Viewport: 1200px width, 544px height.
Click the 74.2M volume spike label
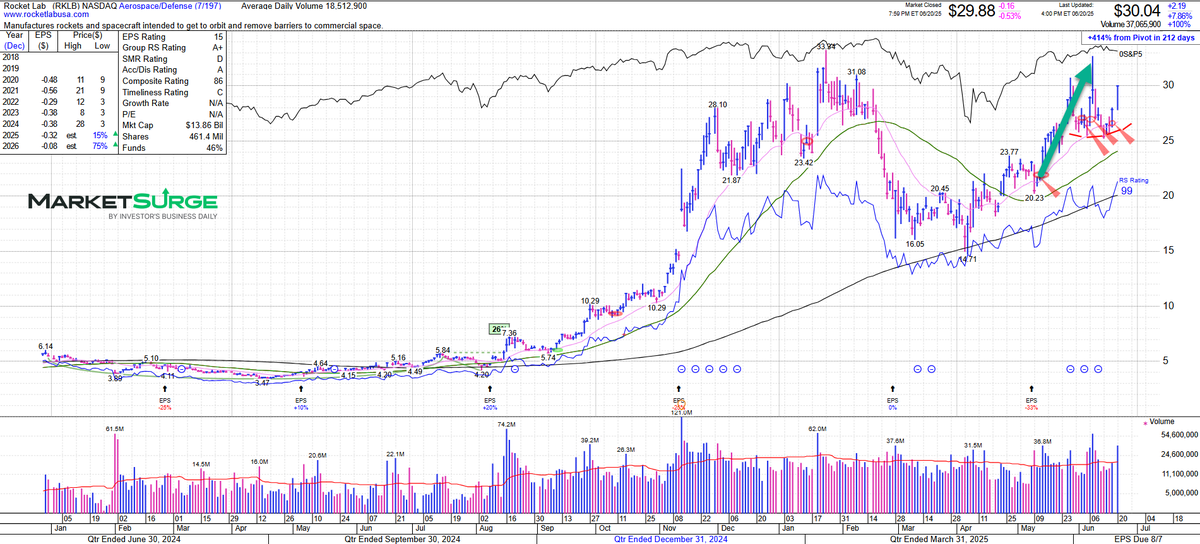(x=505, y=425)
